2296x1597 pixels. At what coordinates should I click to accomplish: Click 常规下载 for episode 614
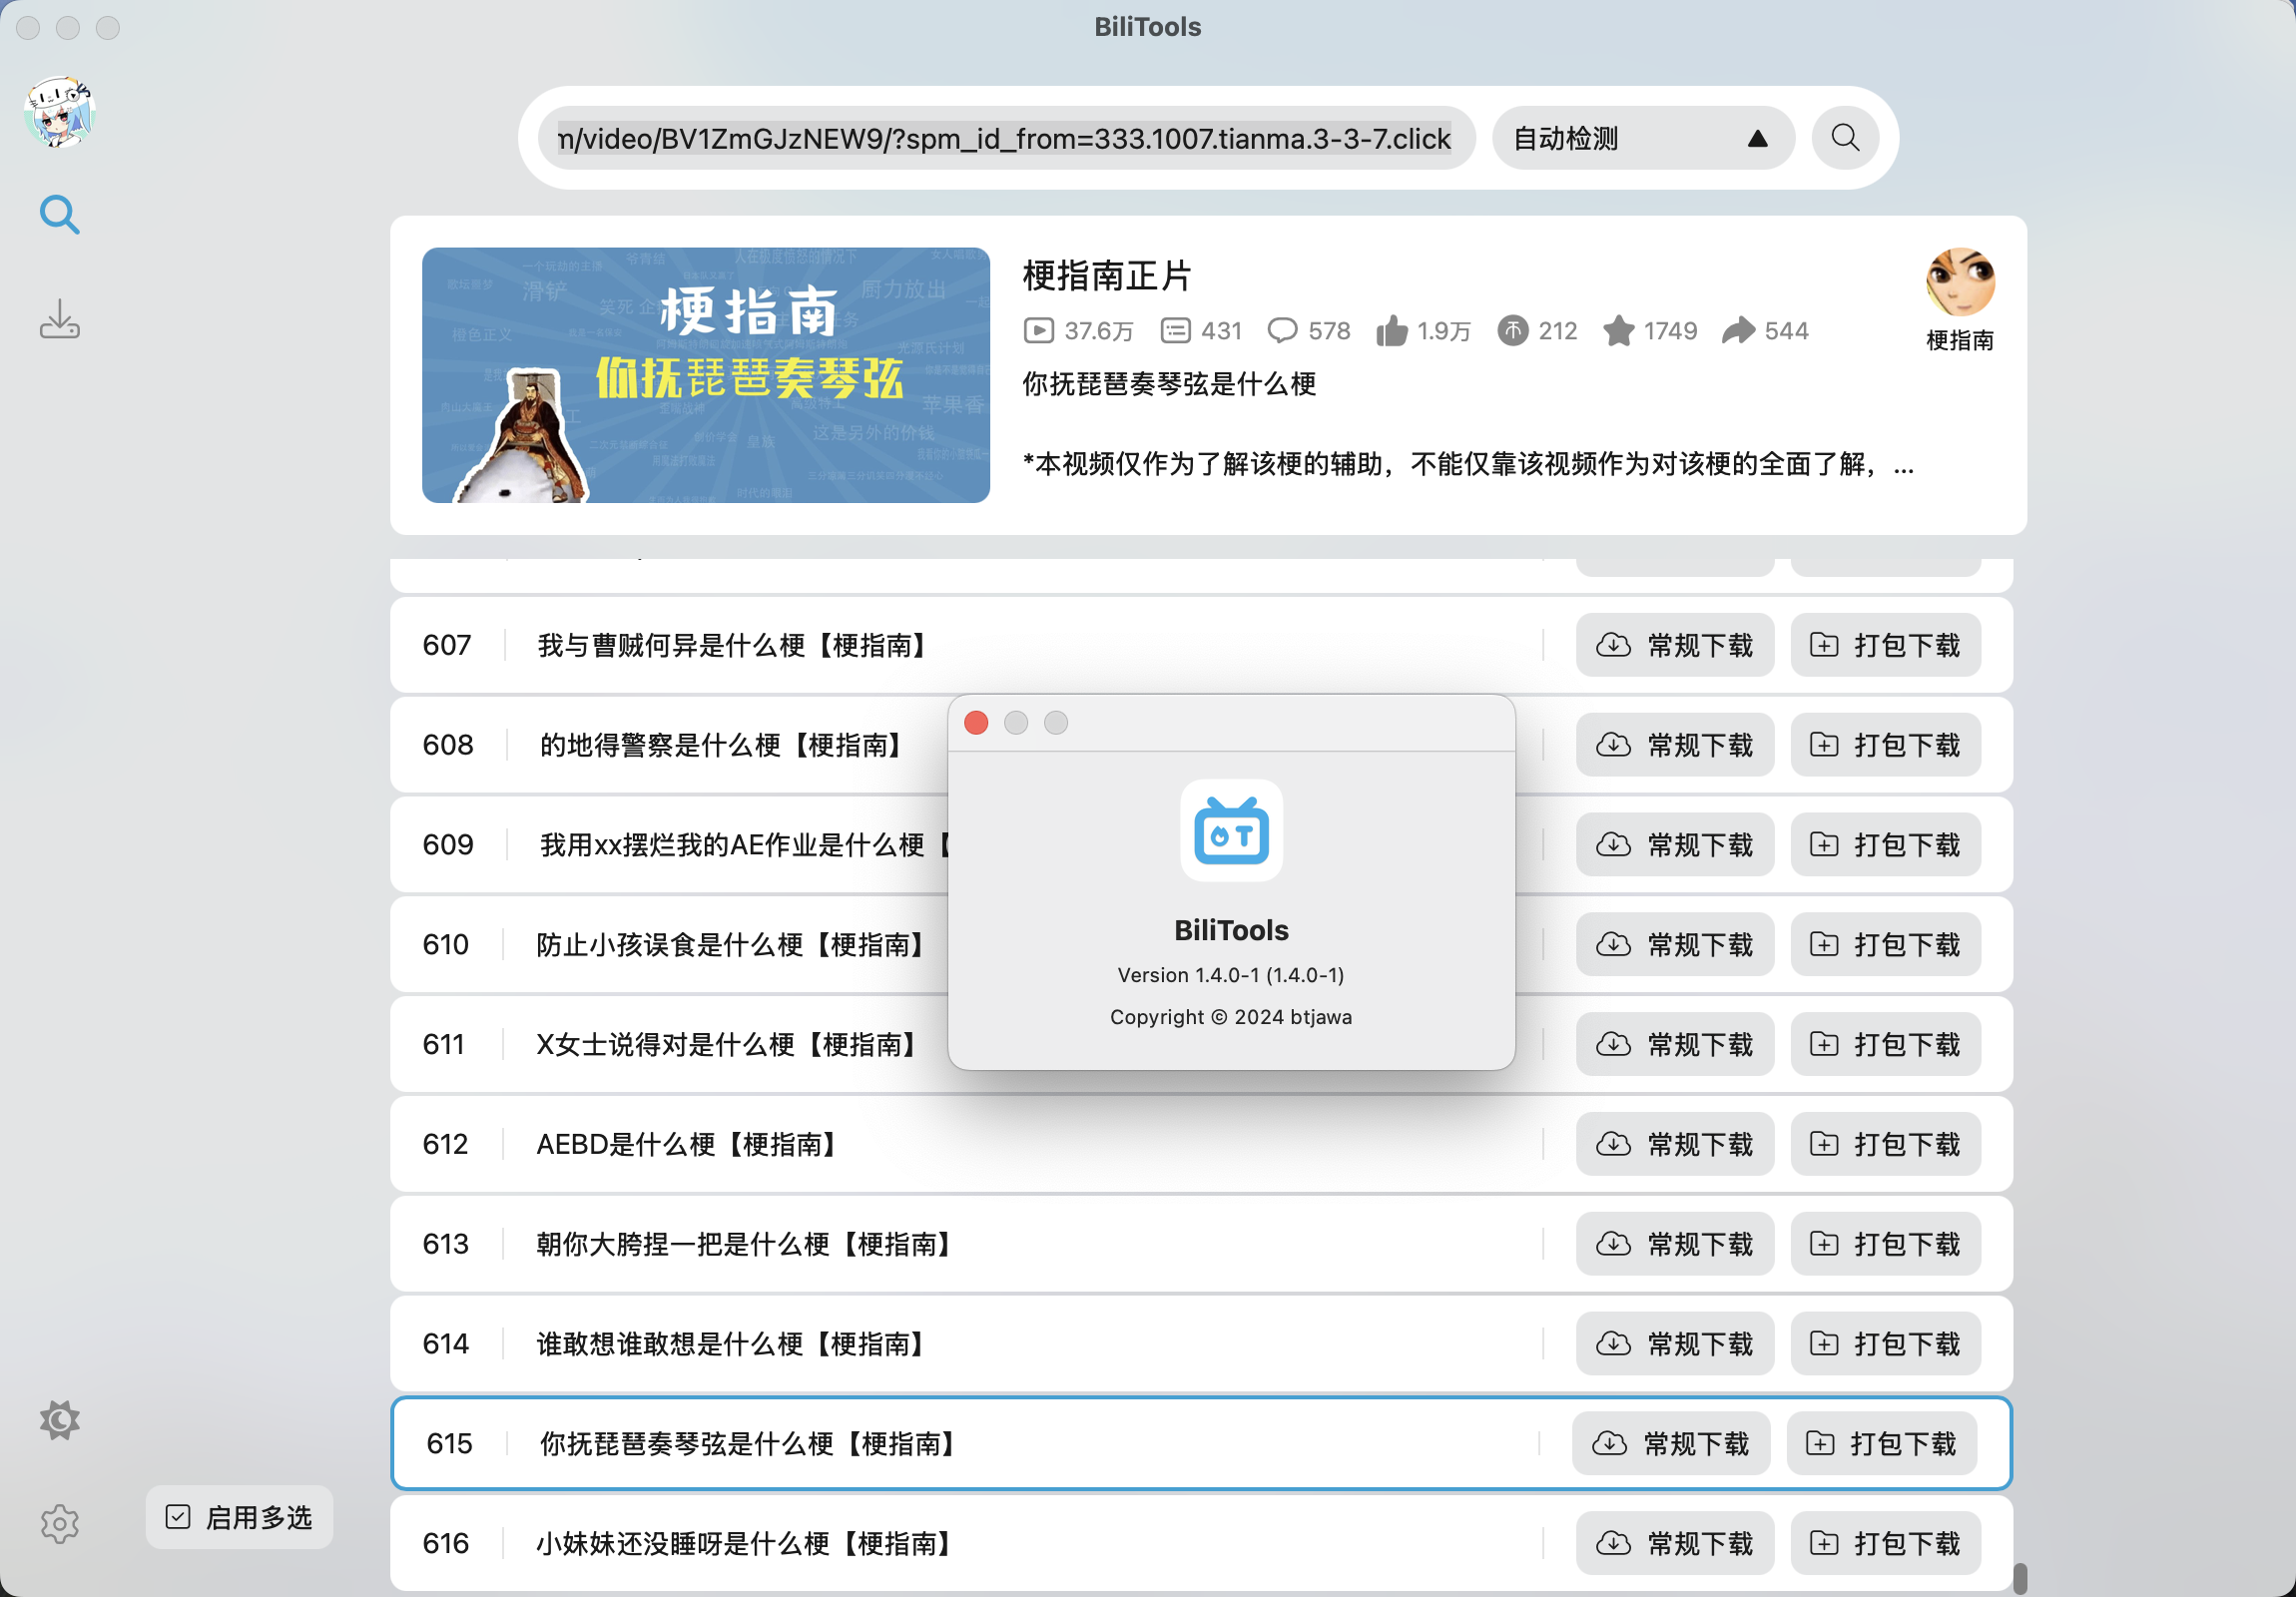[x=1675, y=1344]
